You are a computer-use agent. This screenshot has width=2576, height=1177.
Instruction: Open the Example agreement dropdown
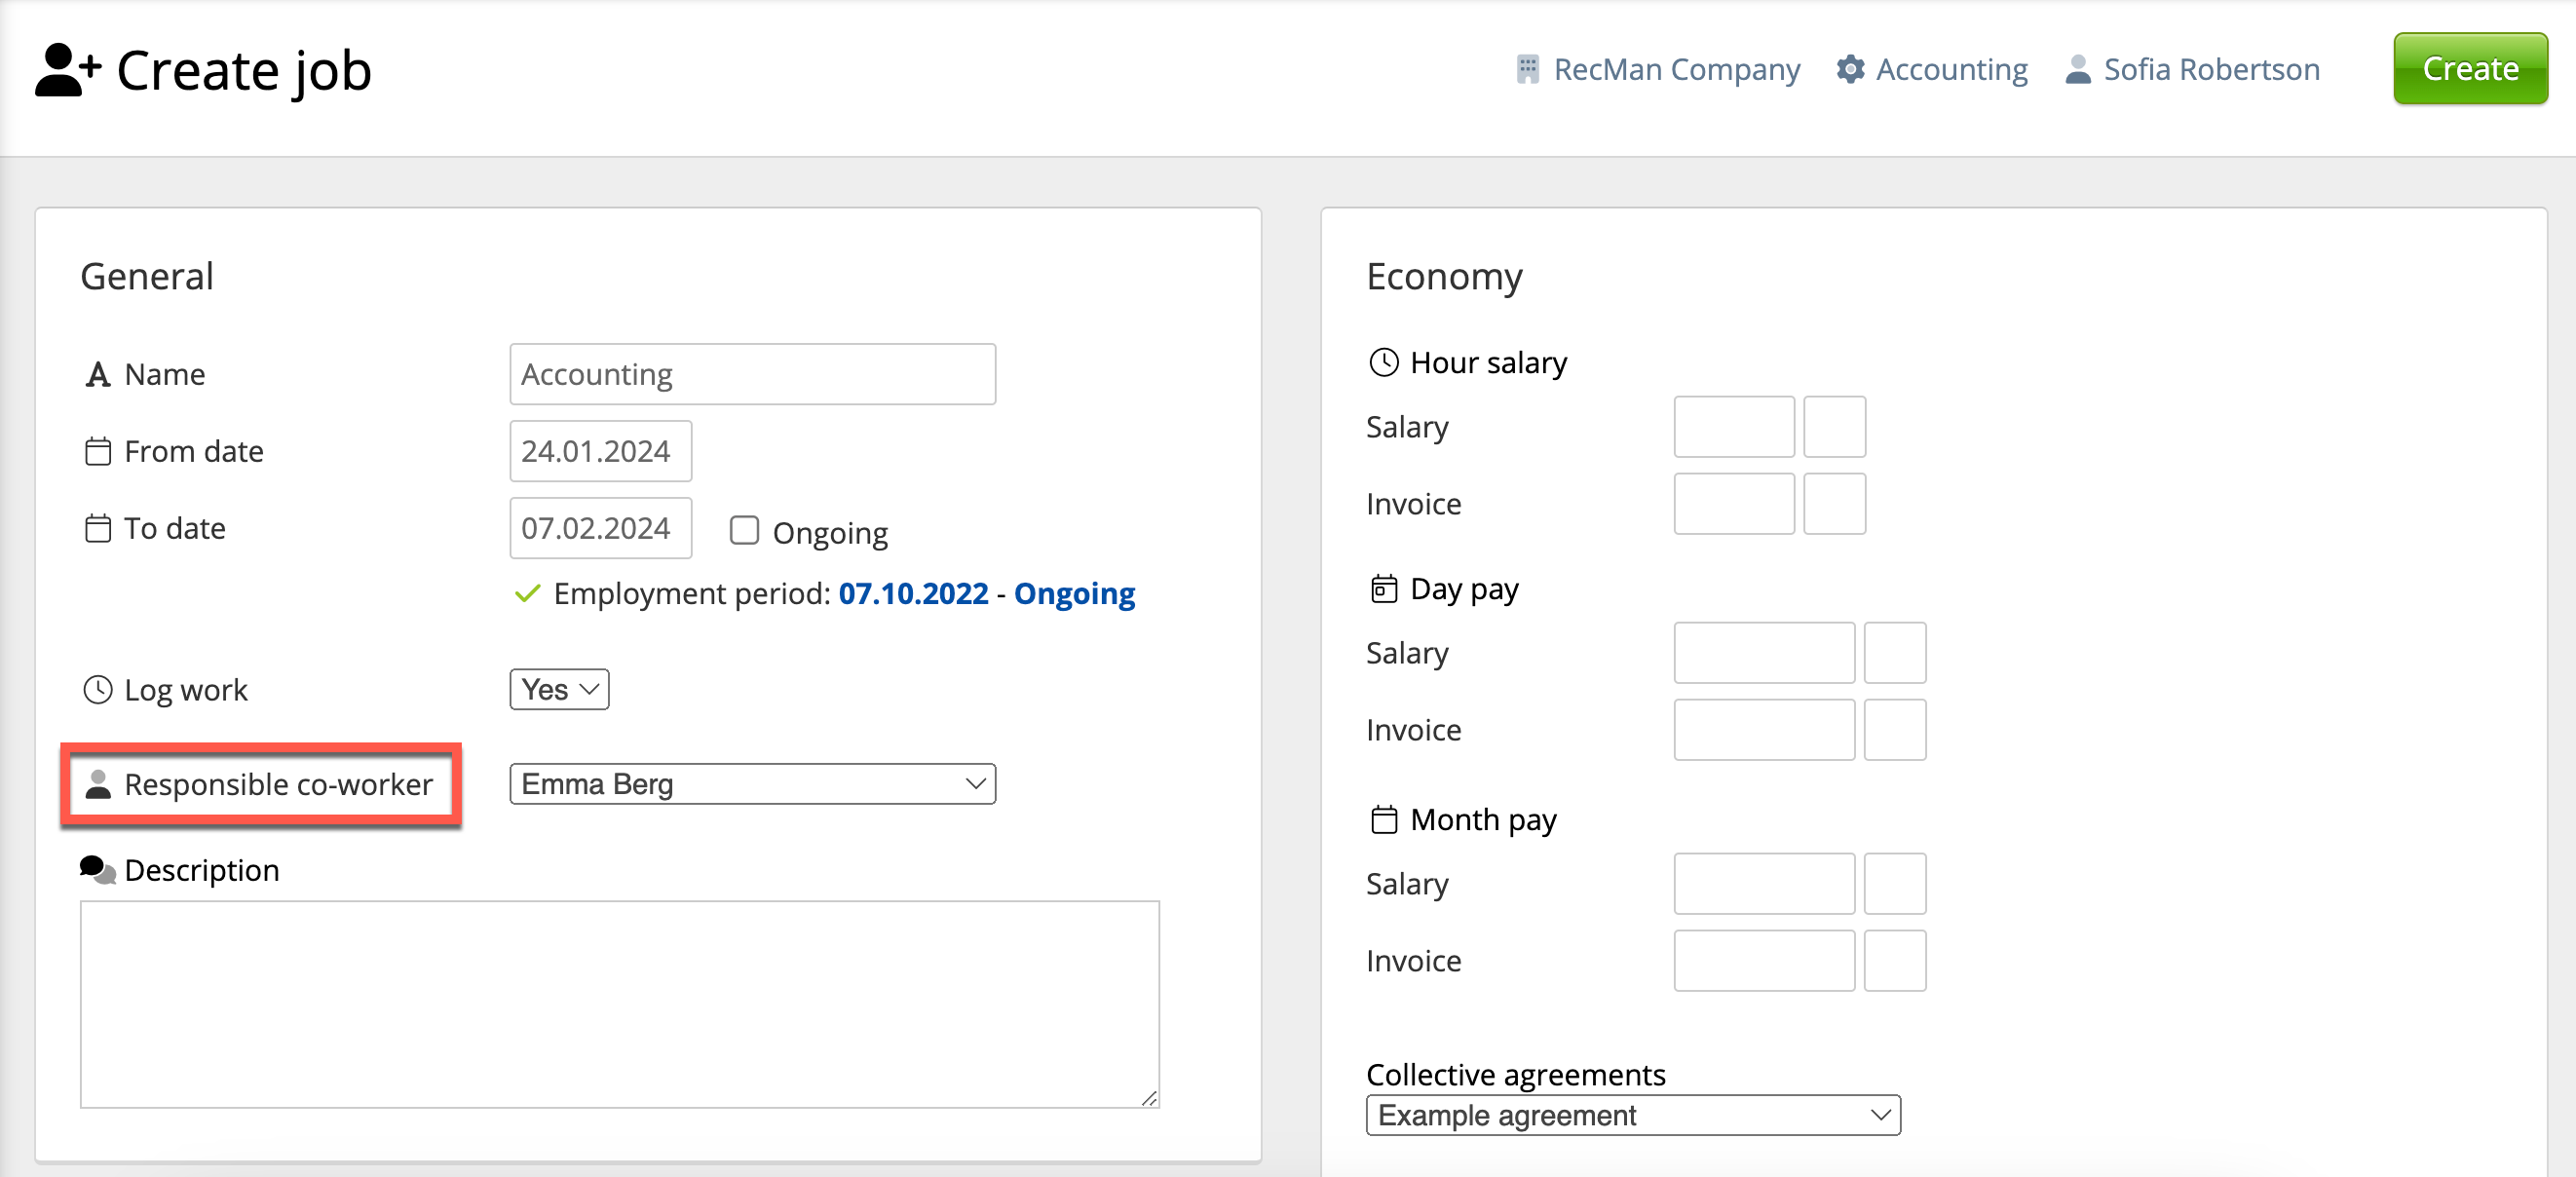[1632, 1115]
